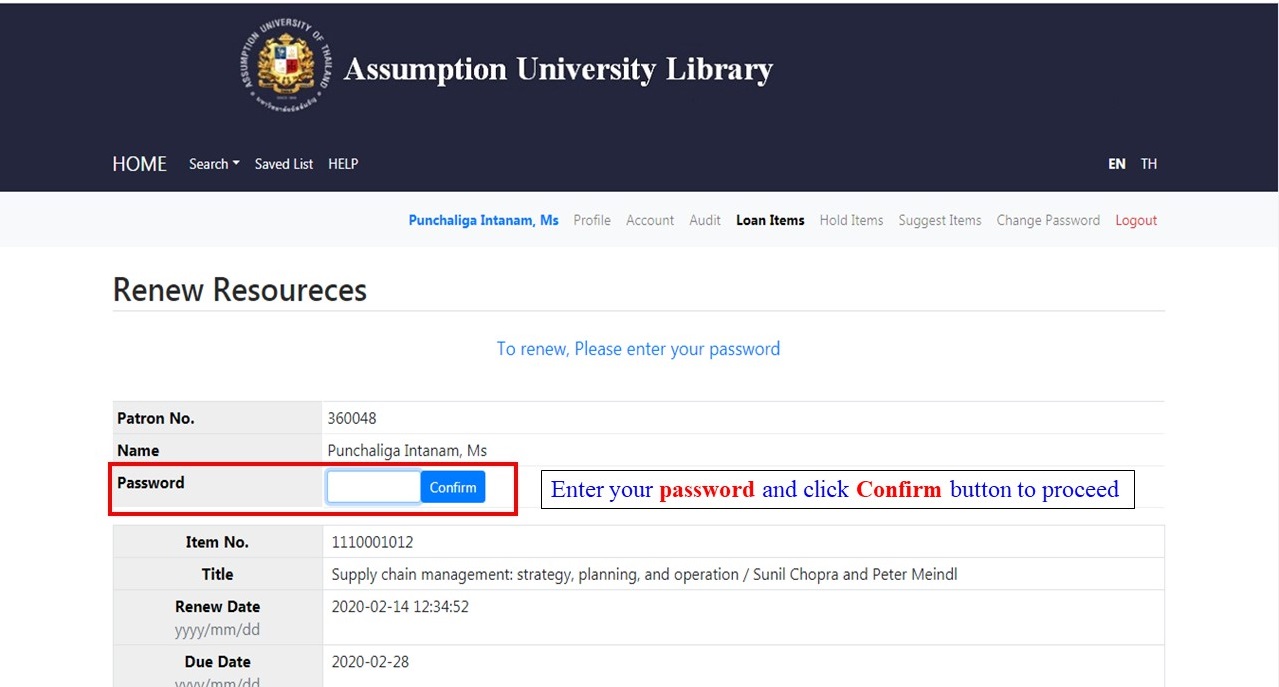The height and width of the screenshot is (687, 1279).
Task: Click the Assumption University Library title
Action: click(x=558, y=69)
